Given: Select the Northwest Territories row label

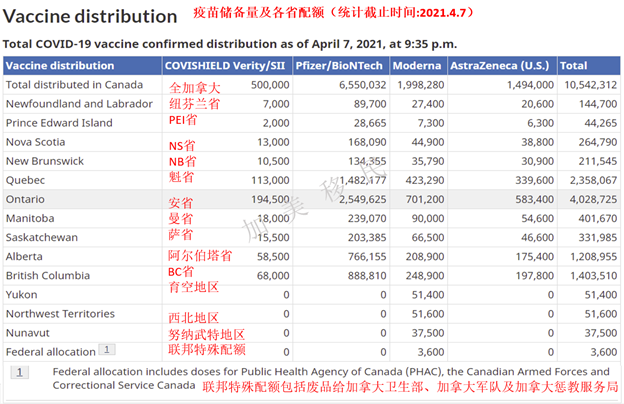Looking at the screenshot, I should coord(60,314).
